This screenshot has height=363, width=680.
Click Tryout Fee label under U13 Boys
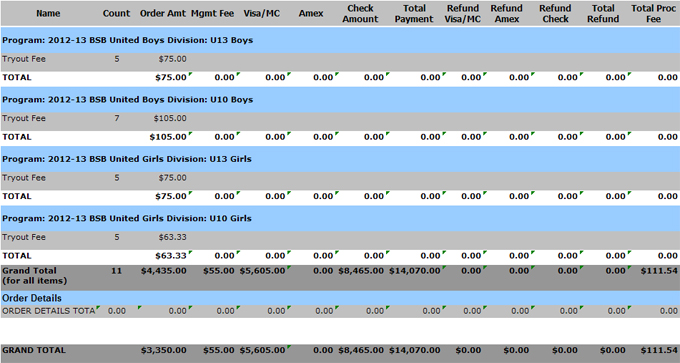coord(24,59)
